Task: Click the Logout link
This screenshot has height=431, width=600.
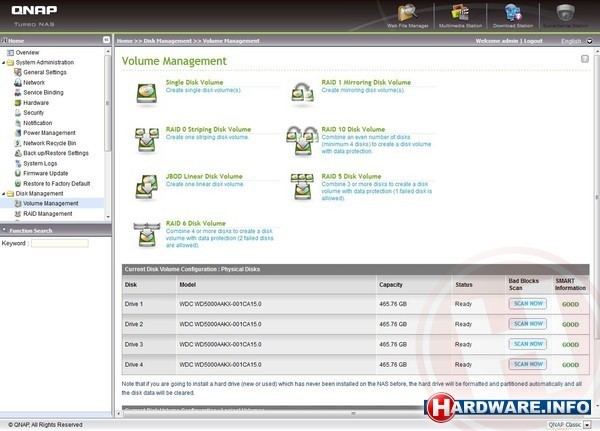Action: coord(533,41)
